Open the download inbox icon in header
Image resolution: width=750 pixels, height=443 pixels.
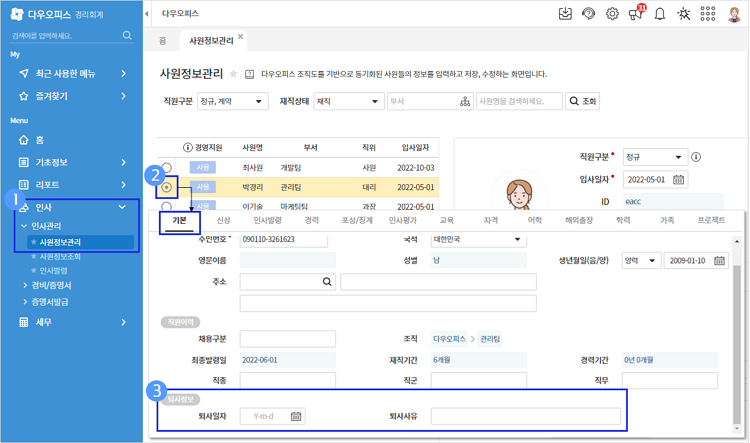(565, 14)
